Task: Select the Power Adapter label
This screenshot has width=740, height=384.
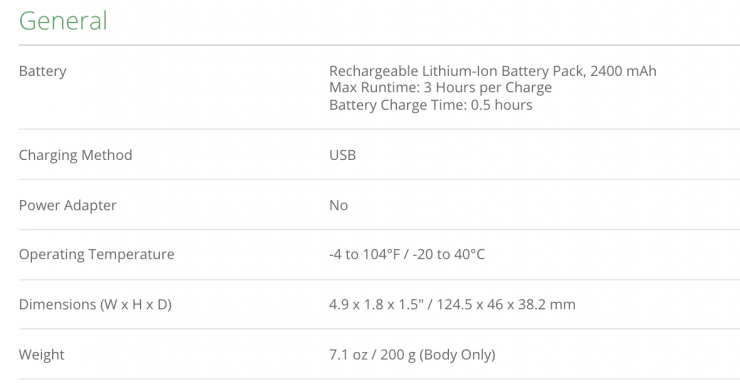Action: (67, 205)
